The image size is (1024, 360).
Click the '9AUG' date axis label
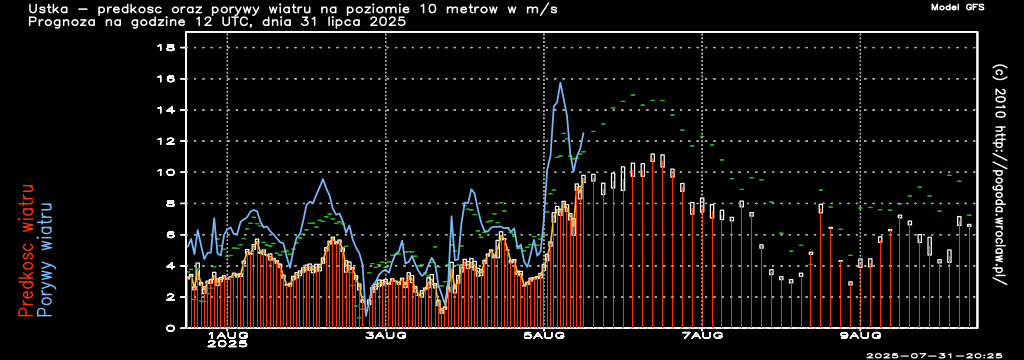(x=860, y=335)
